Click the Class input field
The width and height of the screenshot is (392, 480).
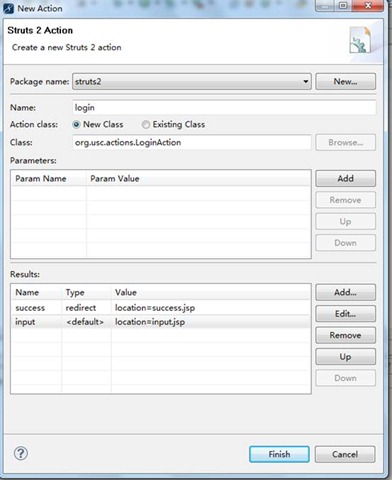click(192, 142)
